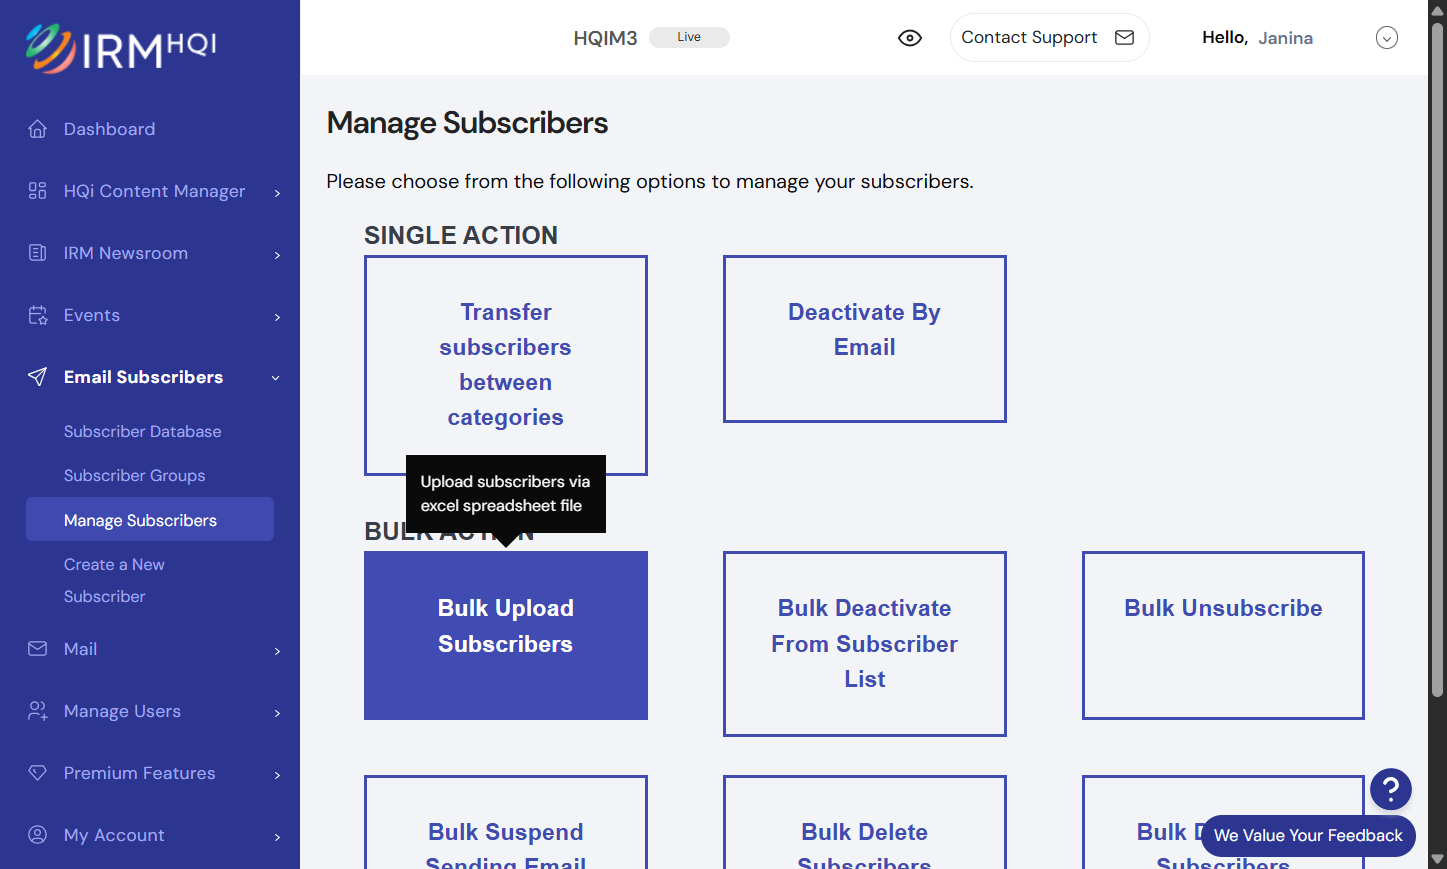
Task: Click We Value Your Feedback button
Action: tap(1308, 836)
